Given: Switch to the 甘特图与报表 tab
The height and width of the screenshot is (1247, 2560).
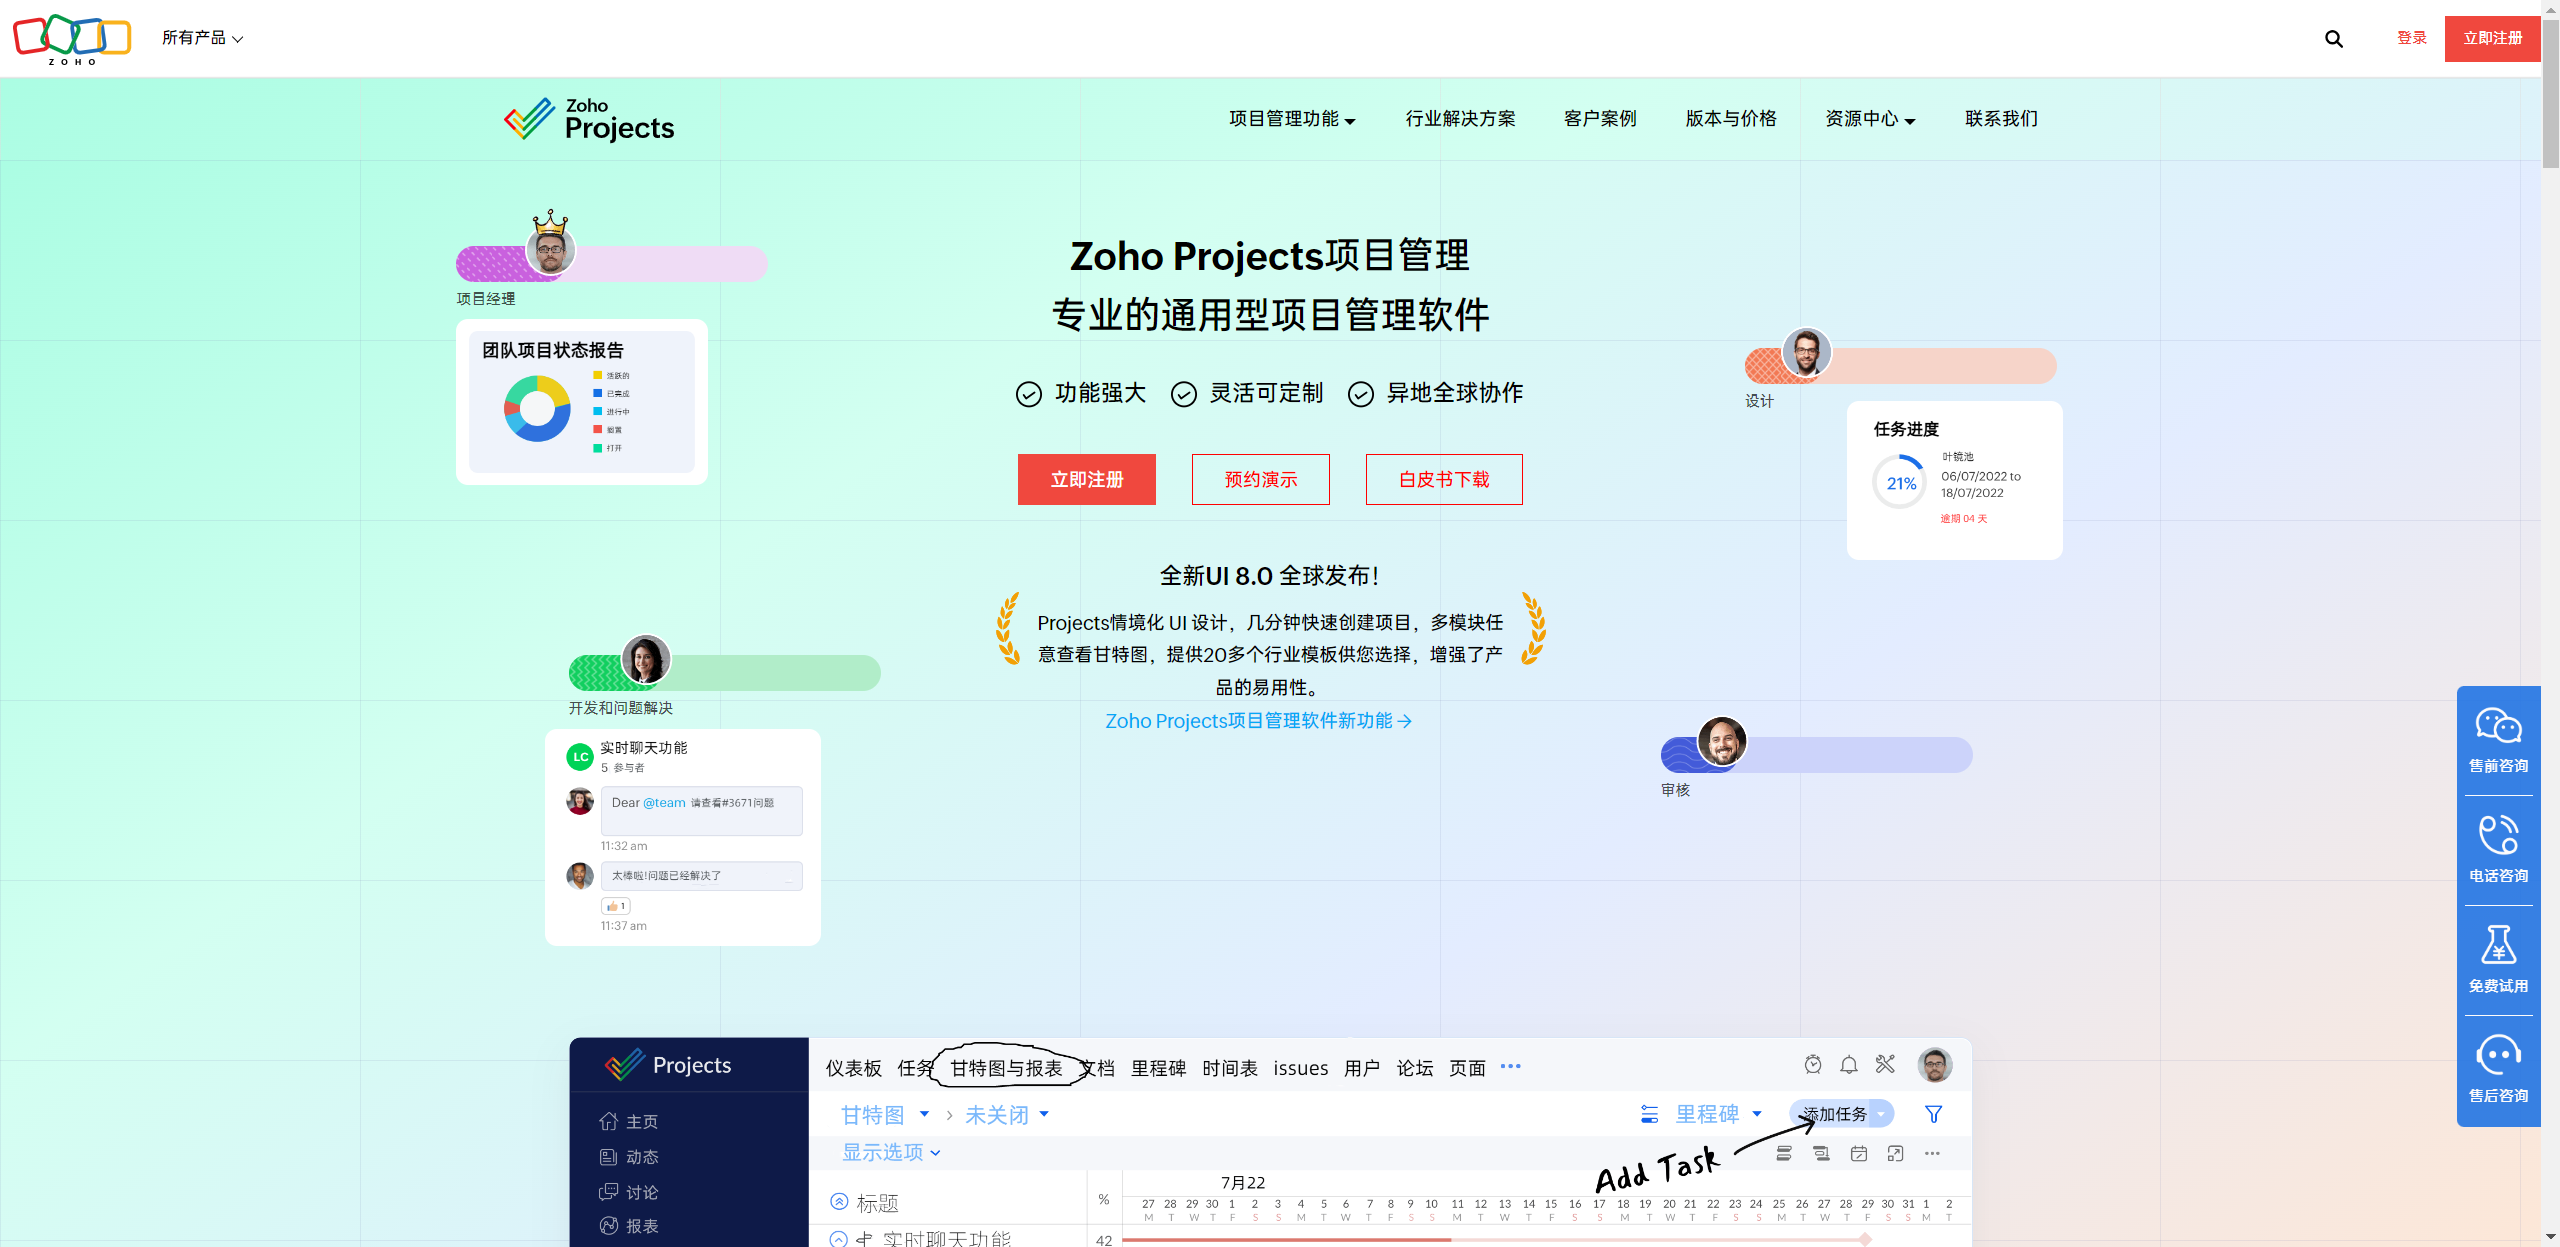Looking at the screenshot, I should click(x=1006, y=1068).
